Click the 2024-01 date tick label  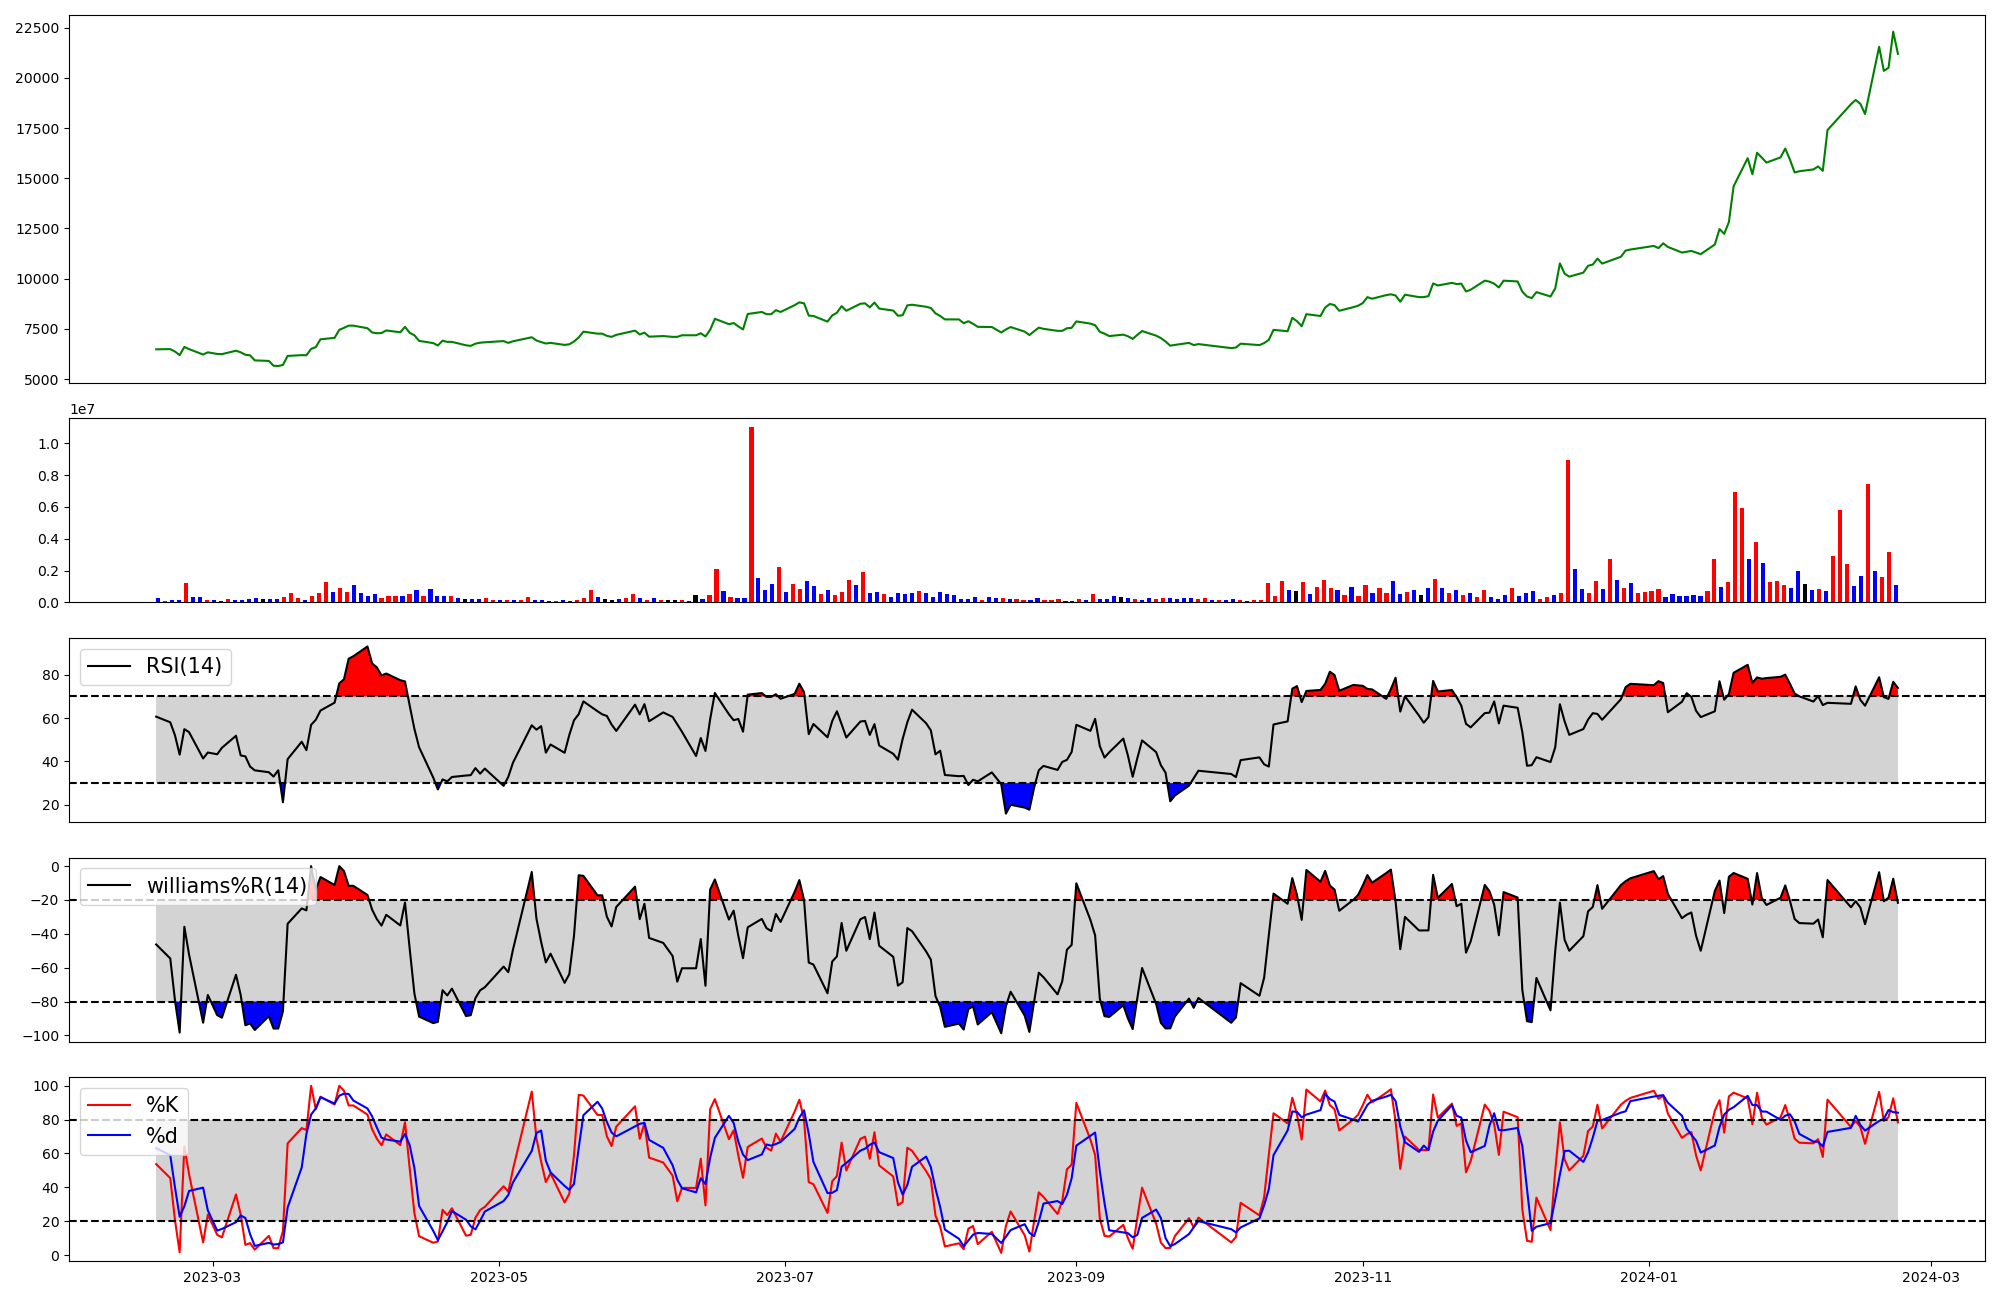click(1648, 1277)
